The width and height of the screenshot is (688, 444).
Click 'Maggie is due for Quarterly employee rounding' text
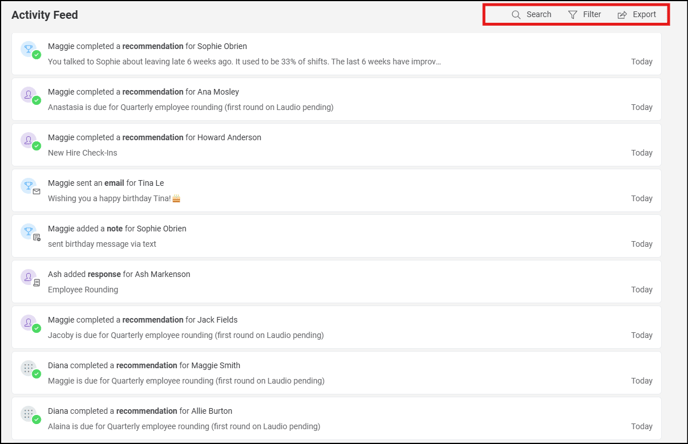click(186, 381)
